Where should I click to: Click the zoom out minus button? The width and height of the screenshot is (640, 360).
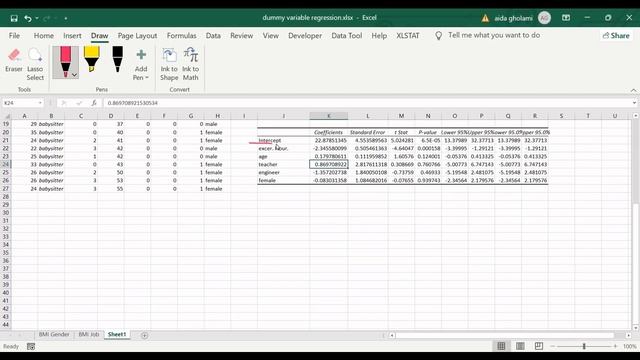[x=553, y=346]
